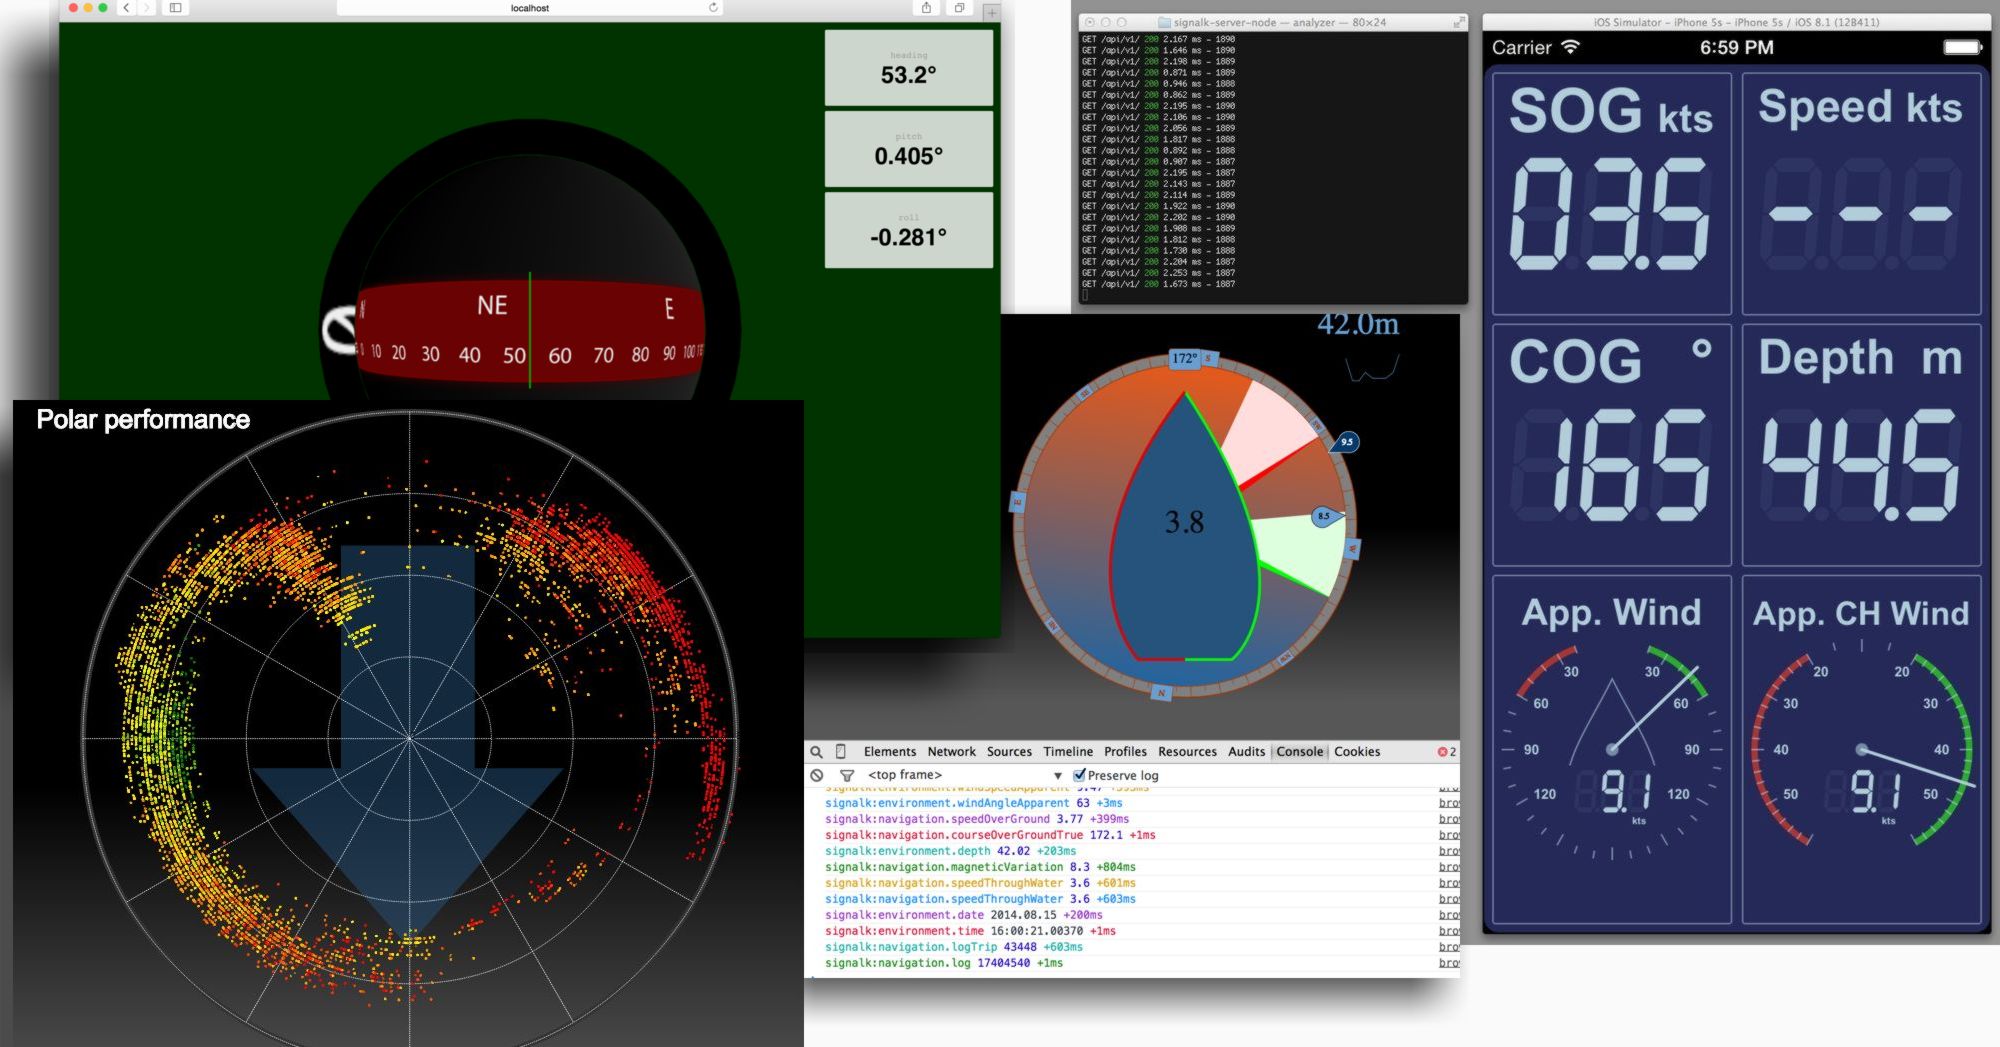Add a new Safari tab with plus
The height and width of the screenshot is (1047, 2000).
[x=991, y=12]
